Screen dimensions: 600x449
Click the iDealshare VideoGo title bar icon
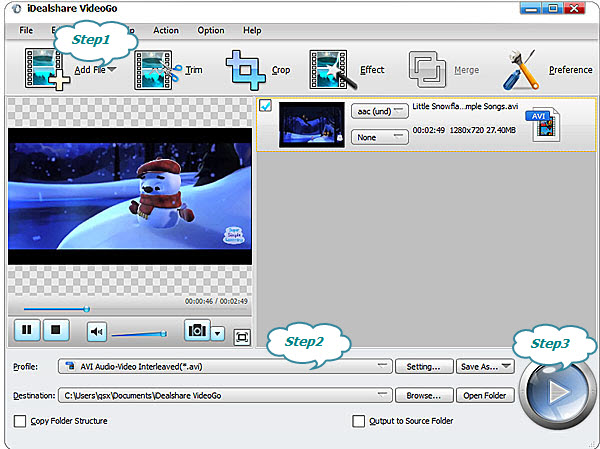[x=16, y=8]
